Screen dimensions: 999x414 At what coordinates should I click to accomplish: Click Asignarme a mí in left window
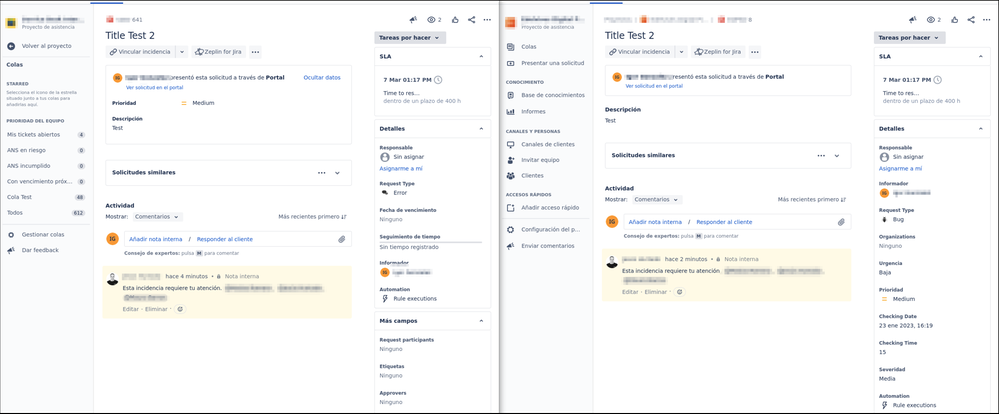click(x=401, y=169)
